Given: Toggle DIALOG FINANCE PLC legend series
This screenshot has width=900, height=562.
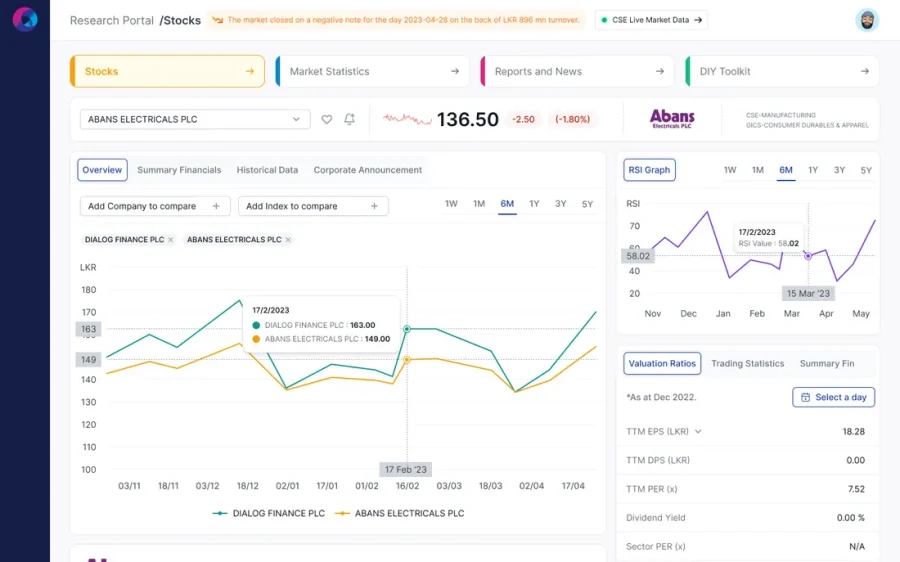Looking at the screenshot, I should (269, 513).
